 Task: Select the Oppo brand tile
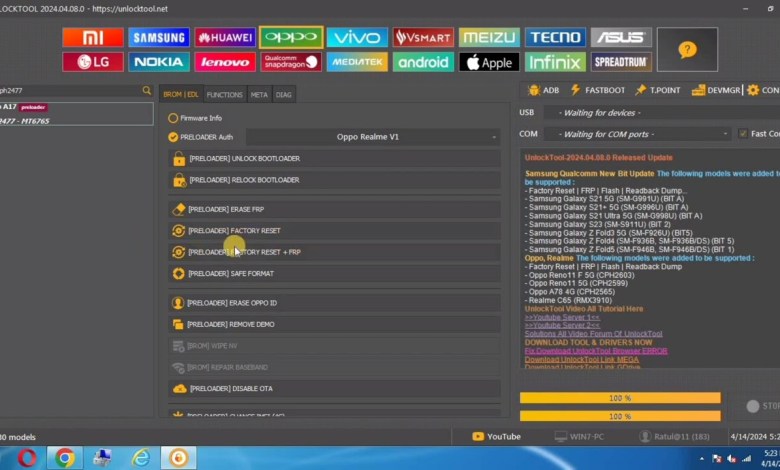291,37
